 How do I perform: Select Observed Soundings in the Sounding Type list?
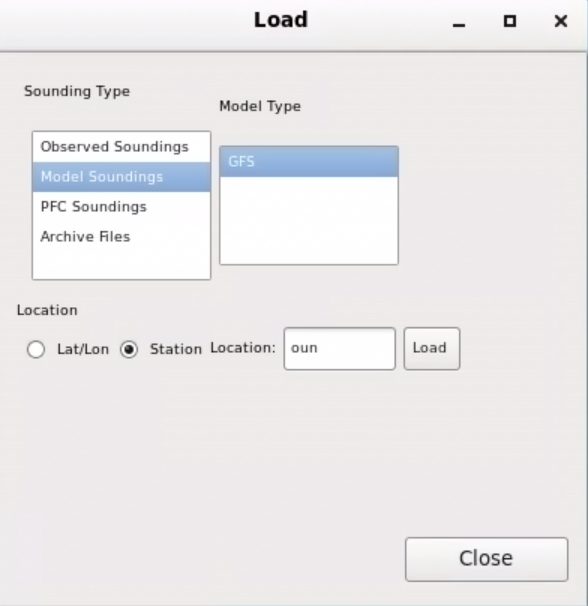click(x=121, y=147)
